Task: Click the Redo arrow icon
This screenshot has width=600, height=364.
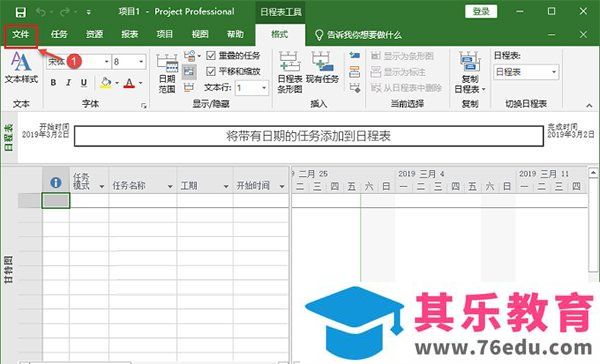Action: point(65,12)
